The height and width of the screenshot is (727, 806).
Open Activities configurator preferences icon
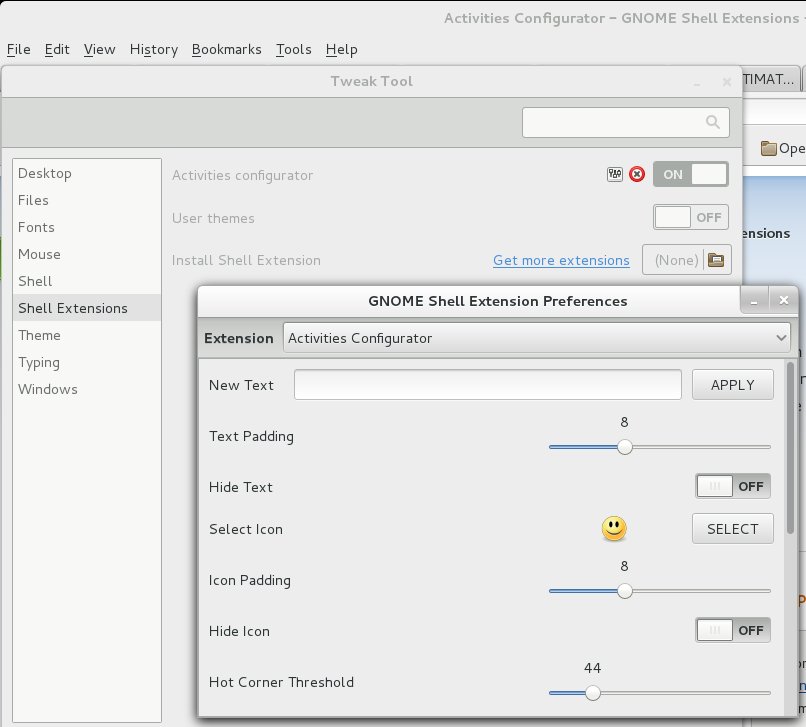pos(615,175)
